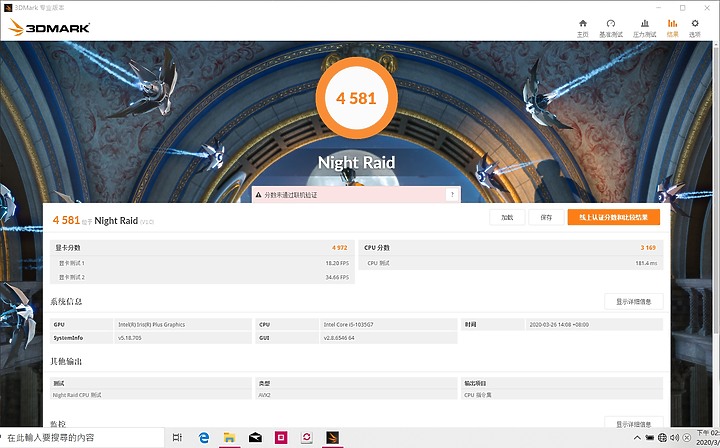Click the 4 581 score circle
720x448 pixels.
point(356,98)
